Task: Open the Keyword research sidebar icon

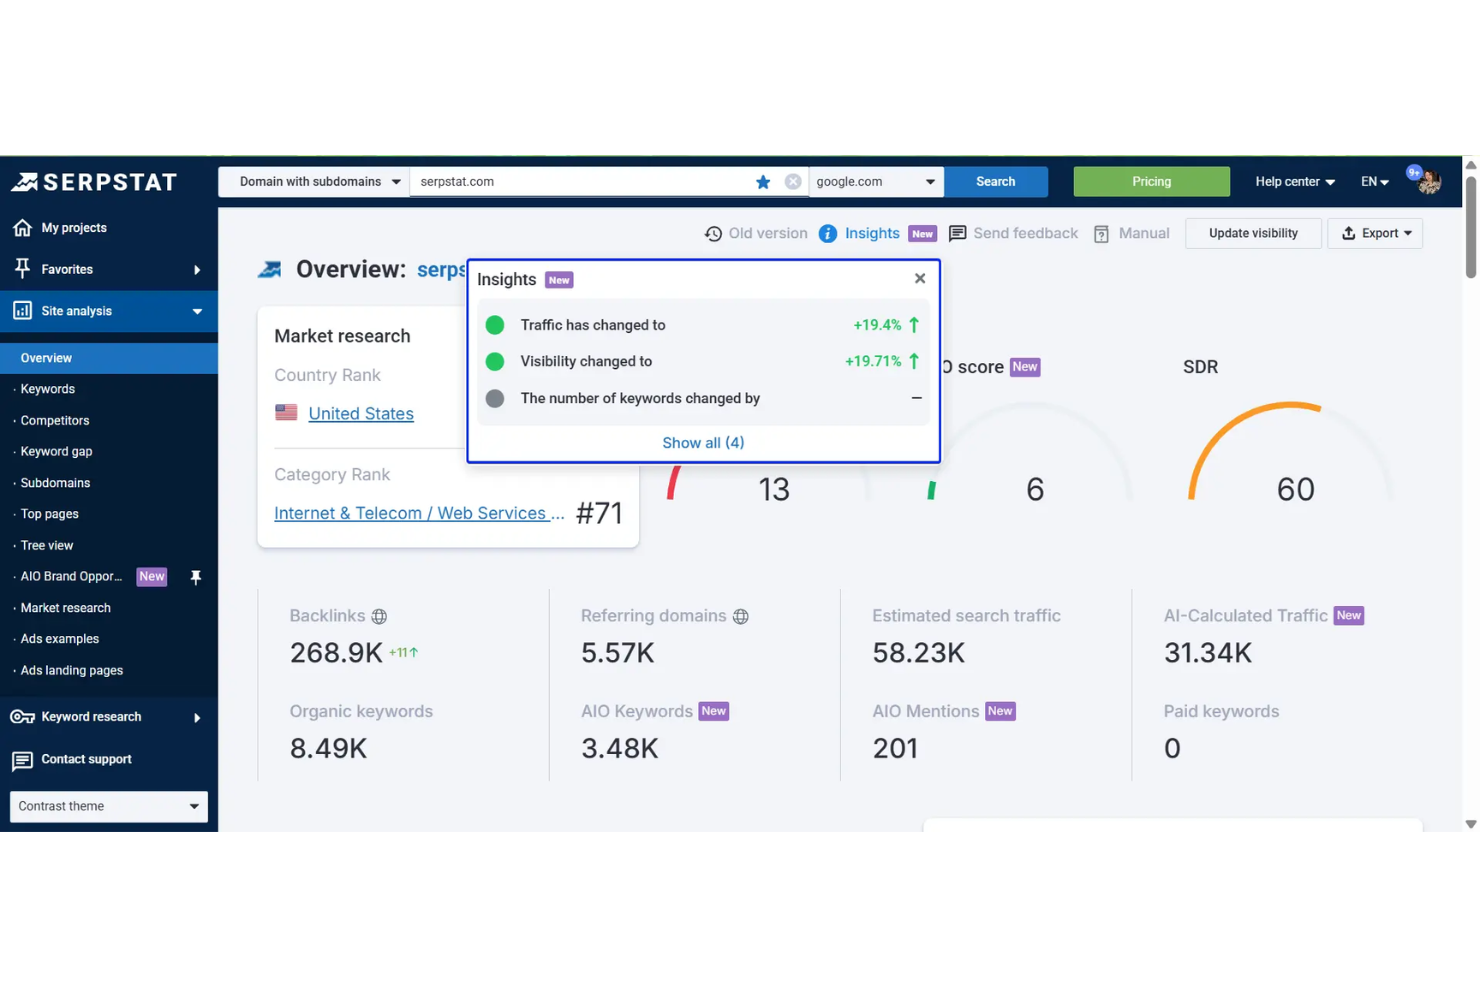Action: click(x=22, y=717)
